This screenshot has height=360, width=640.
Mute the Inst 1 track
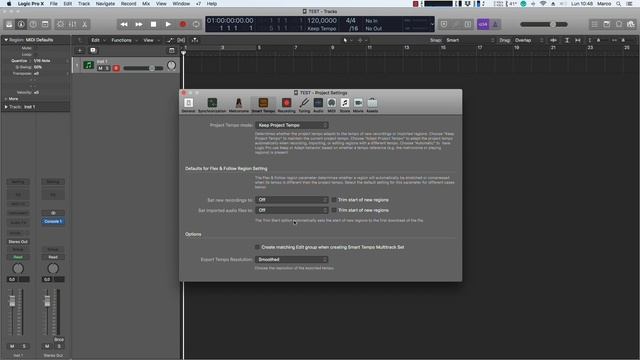pos(100,68)
